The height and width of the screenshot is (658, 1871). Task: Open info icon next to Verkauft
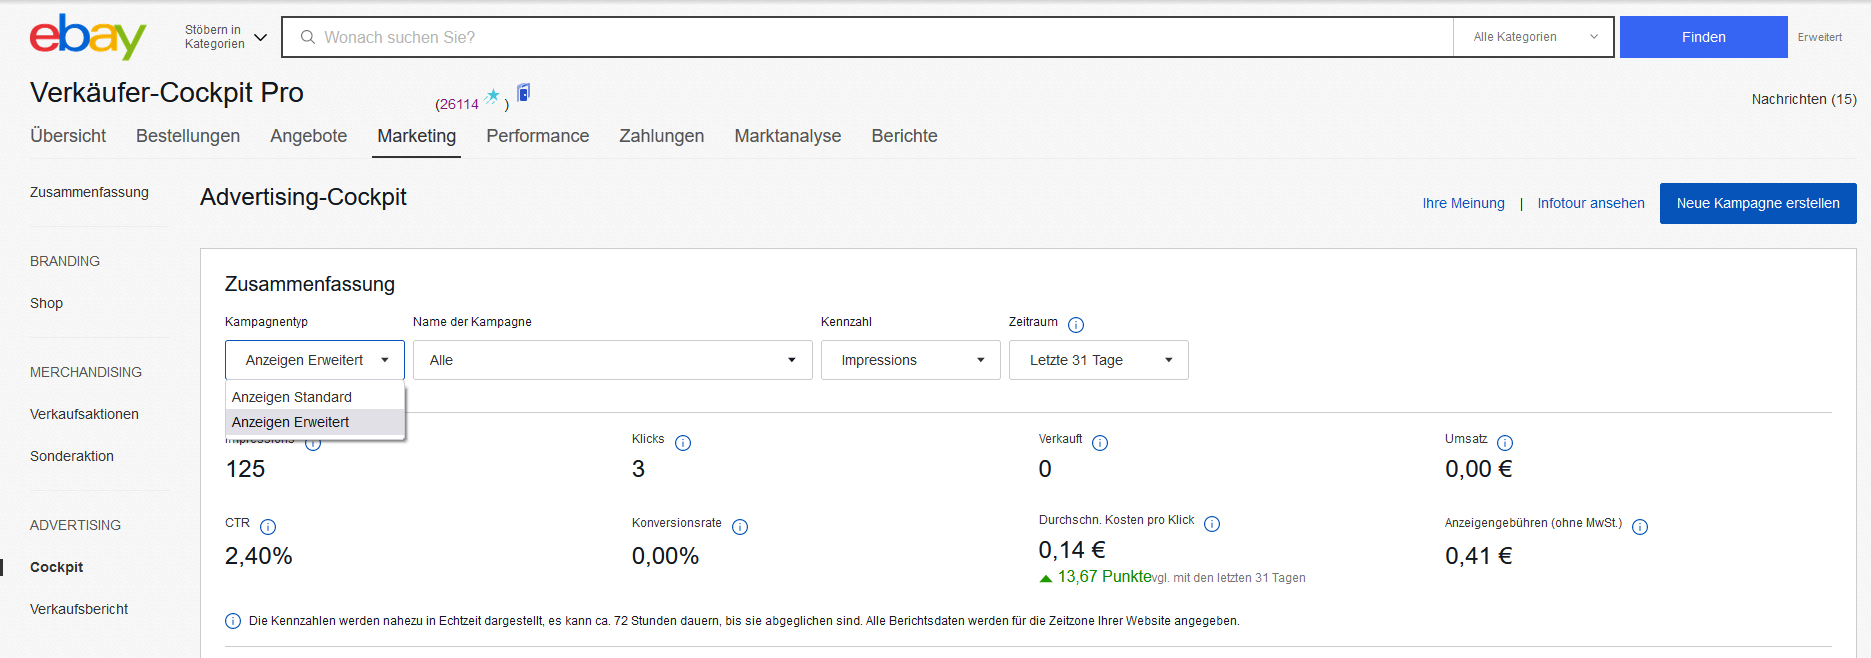click(1100, 443)
